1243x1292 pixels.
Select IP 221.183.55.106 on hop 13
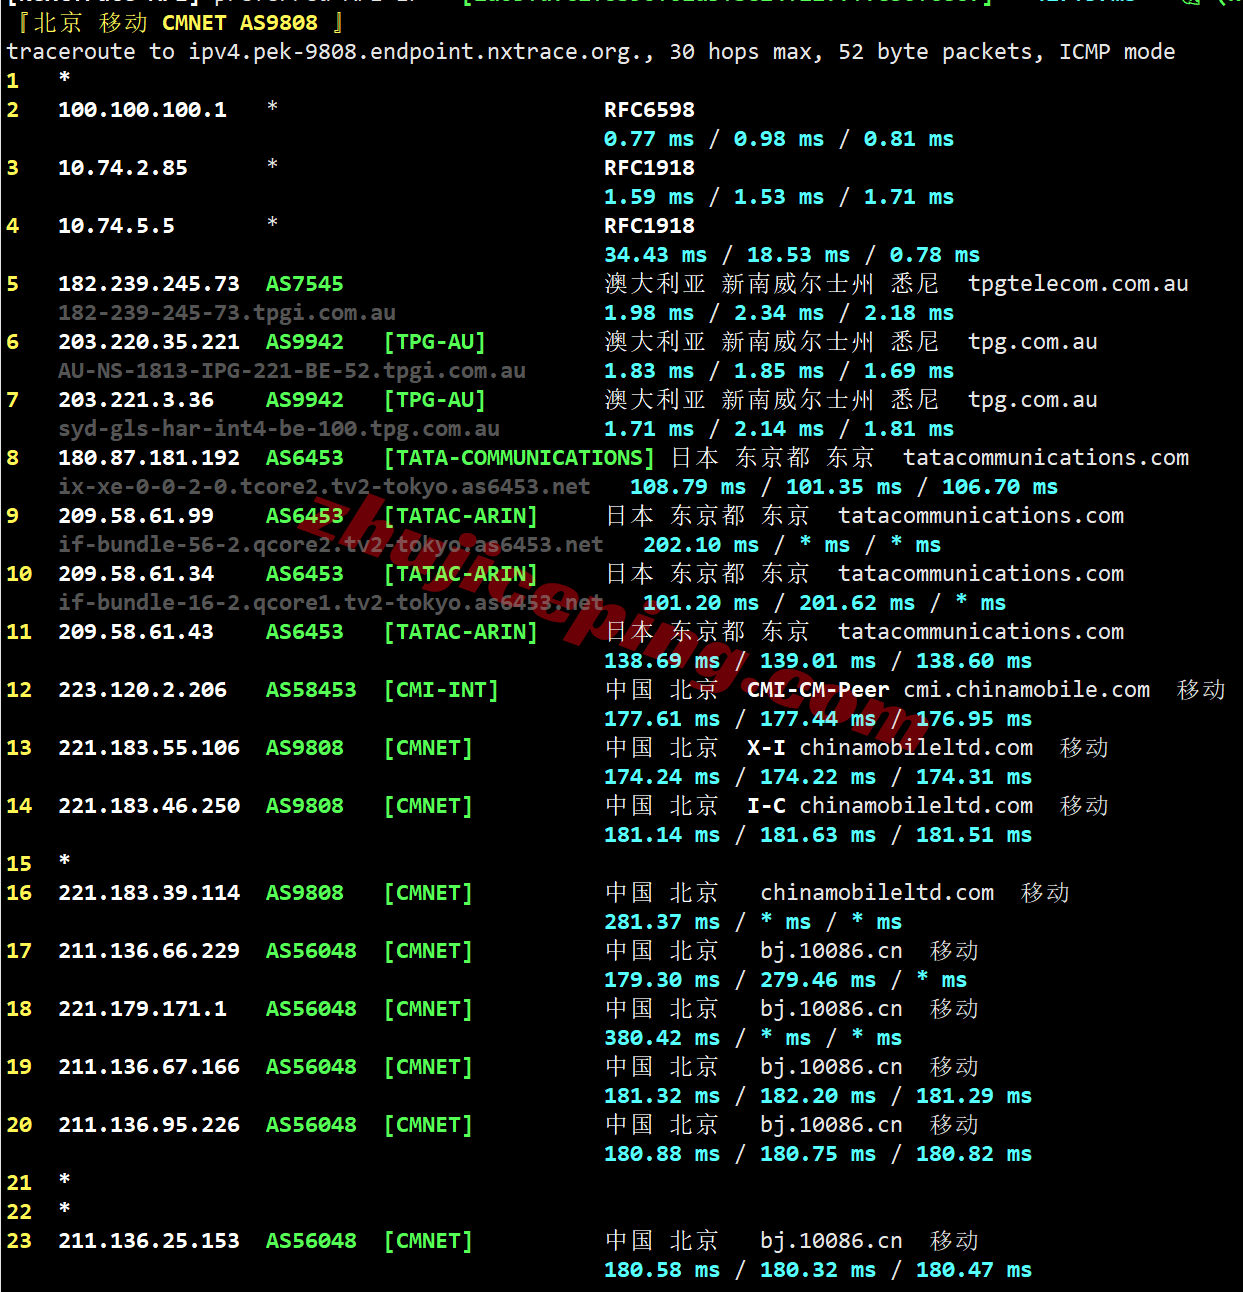coord(149,748)
